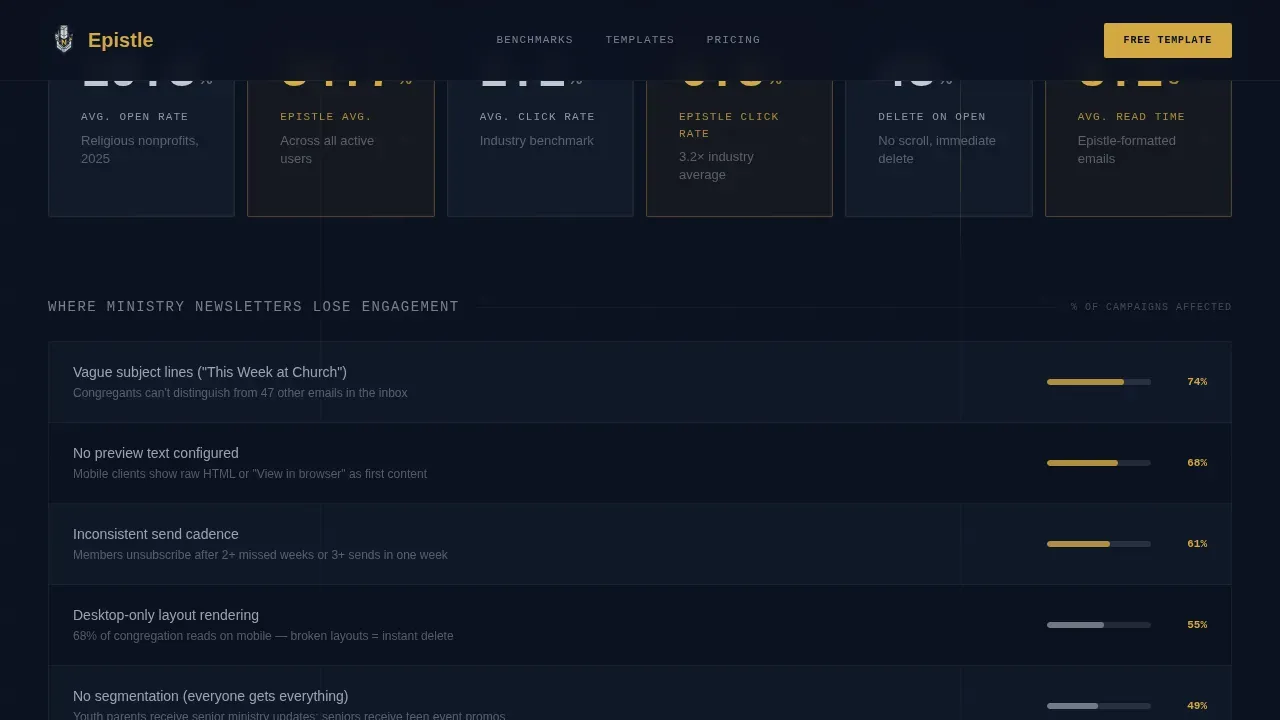Open the Benchmarks nav item
This screenshot has width=1280, height=720.
pyautogui.click(x=535, y=40)
